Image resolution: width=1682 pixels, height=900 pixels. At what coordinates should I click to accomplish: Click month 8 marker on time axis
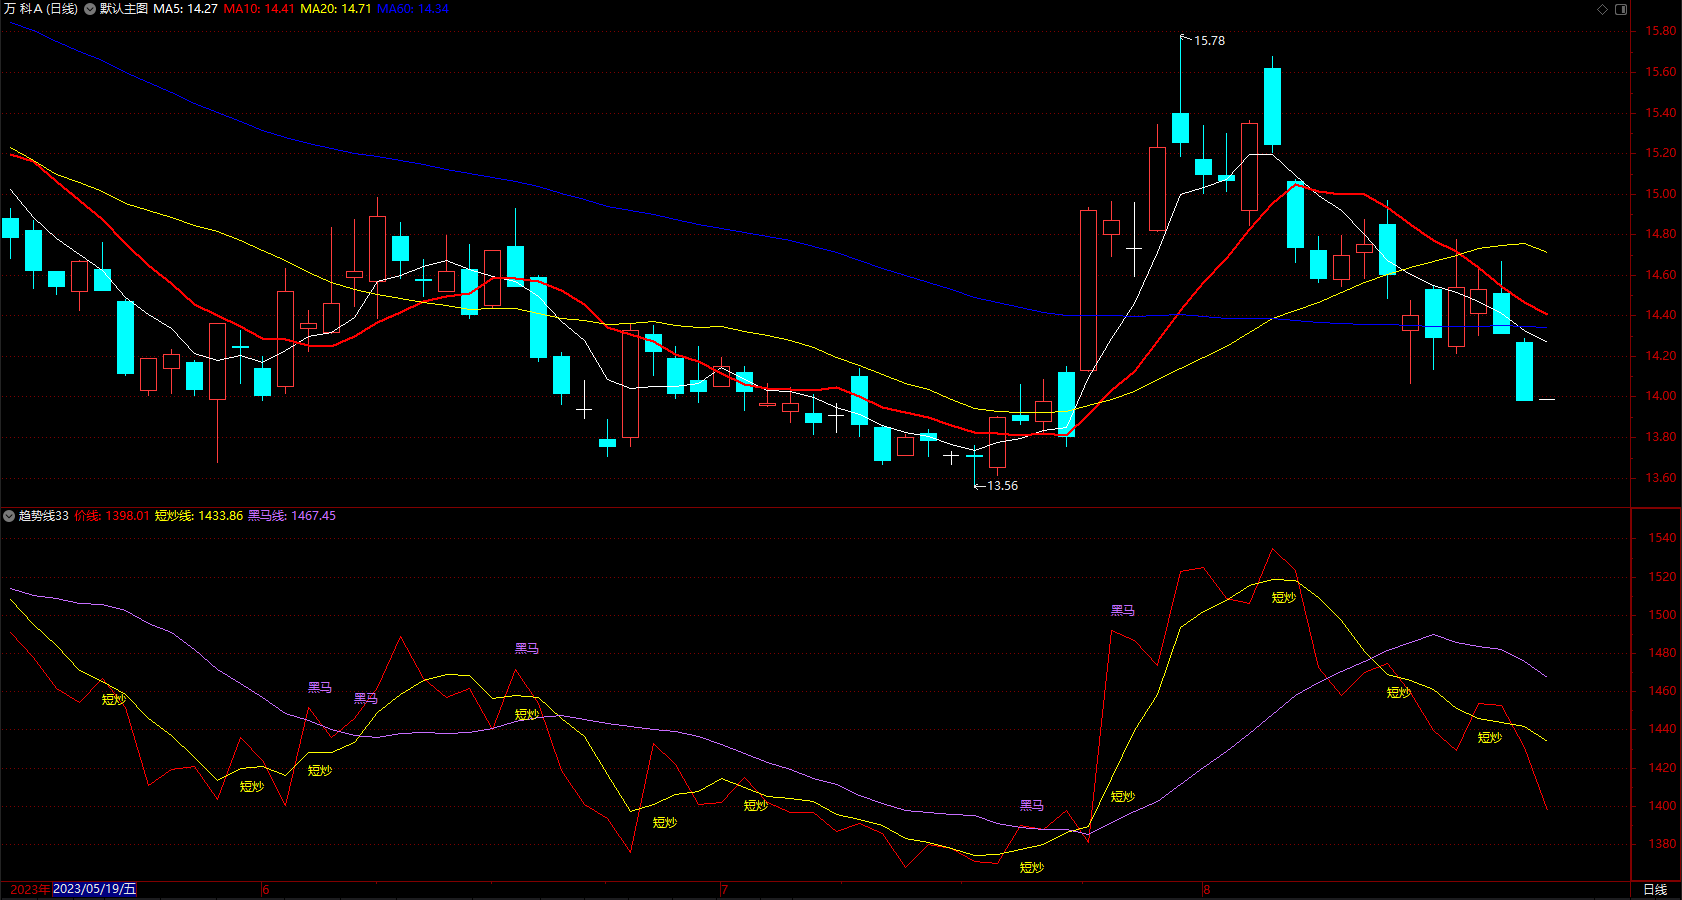click(x=1207, y=889)
